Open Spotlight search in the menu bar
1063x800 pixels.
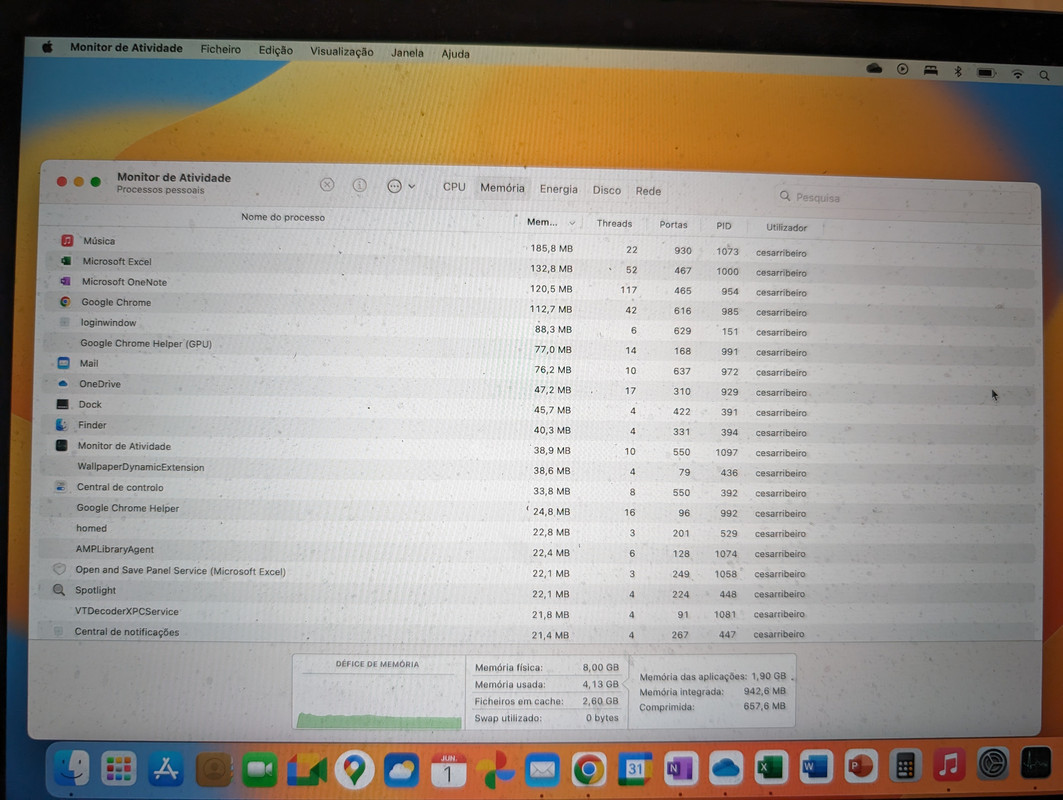1045,75
